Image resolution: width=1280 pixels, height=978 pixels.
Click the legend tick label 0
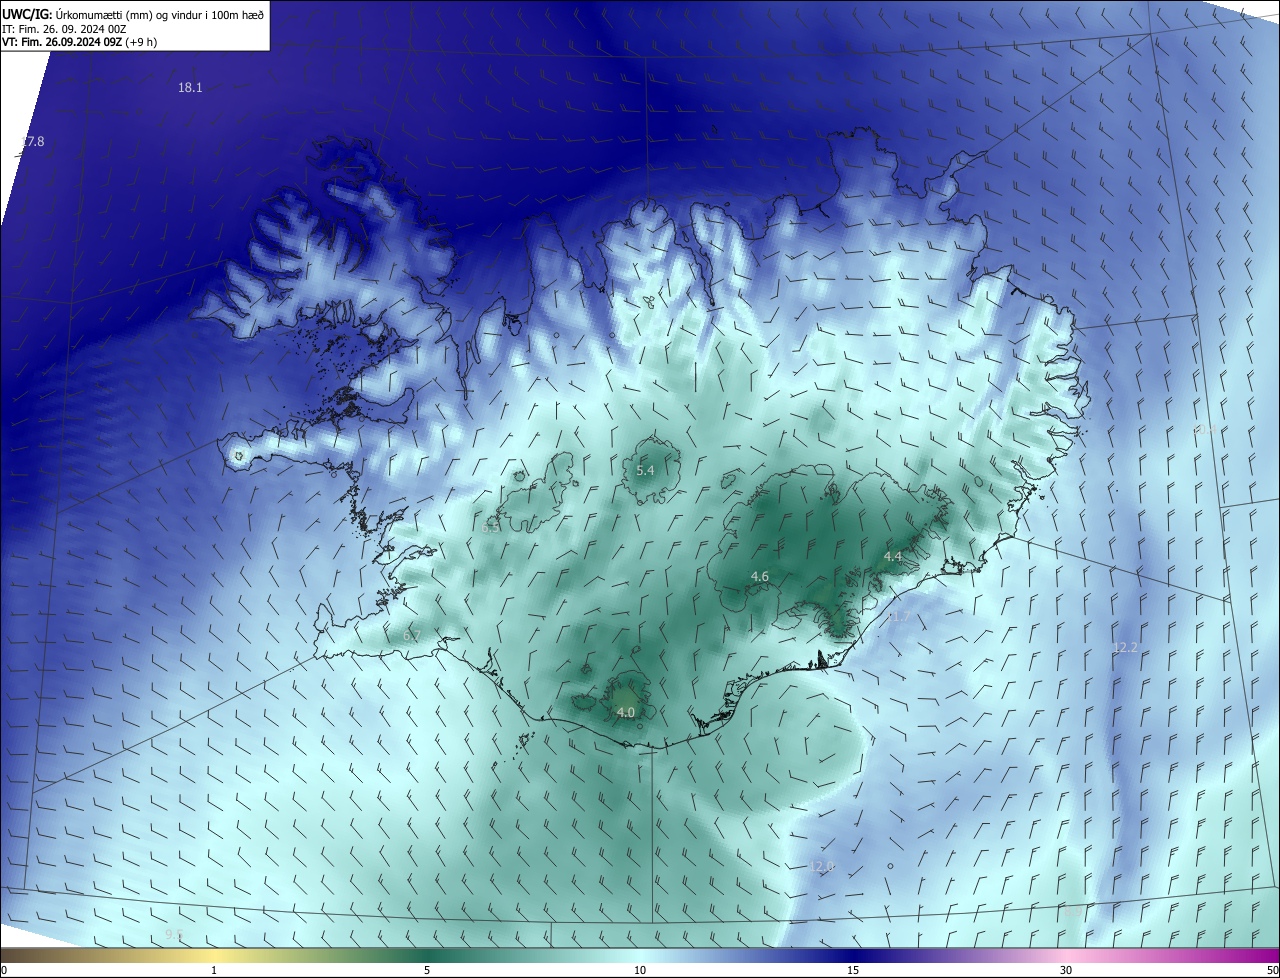4,970
